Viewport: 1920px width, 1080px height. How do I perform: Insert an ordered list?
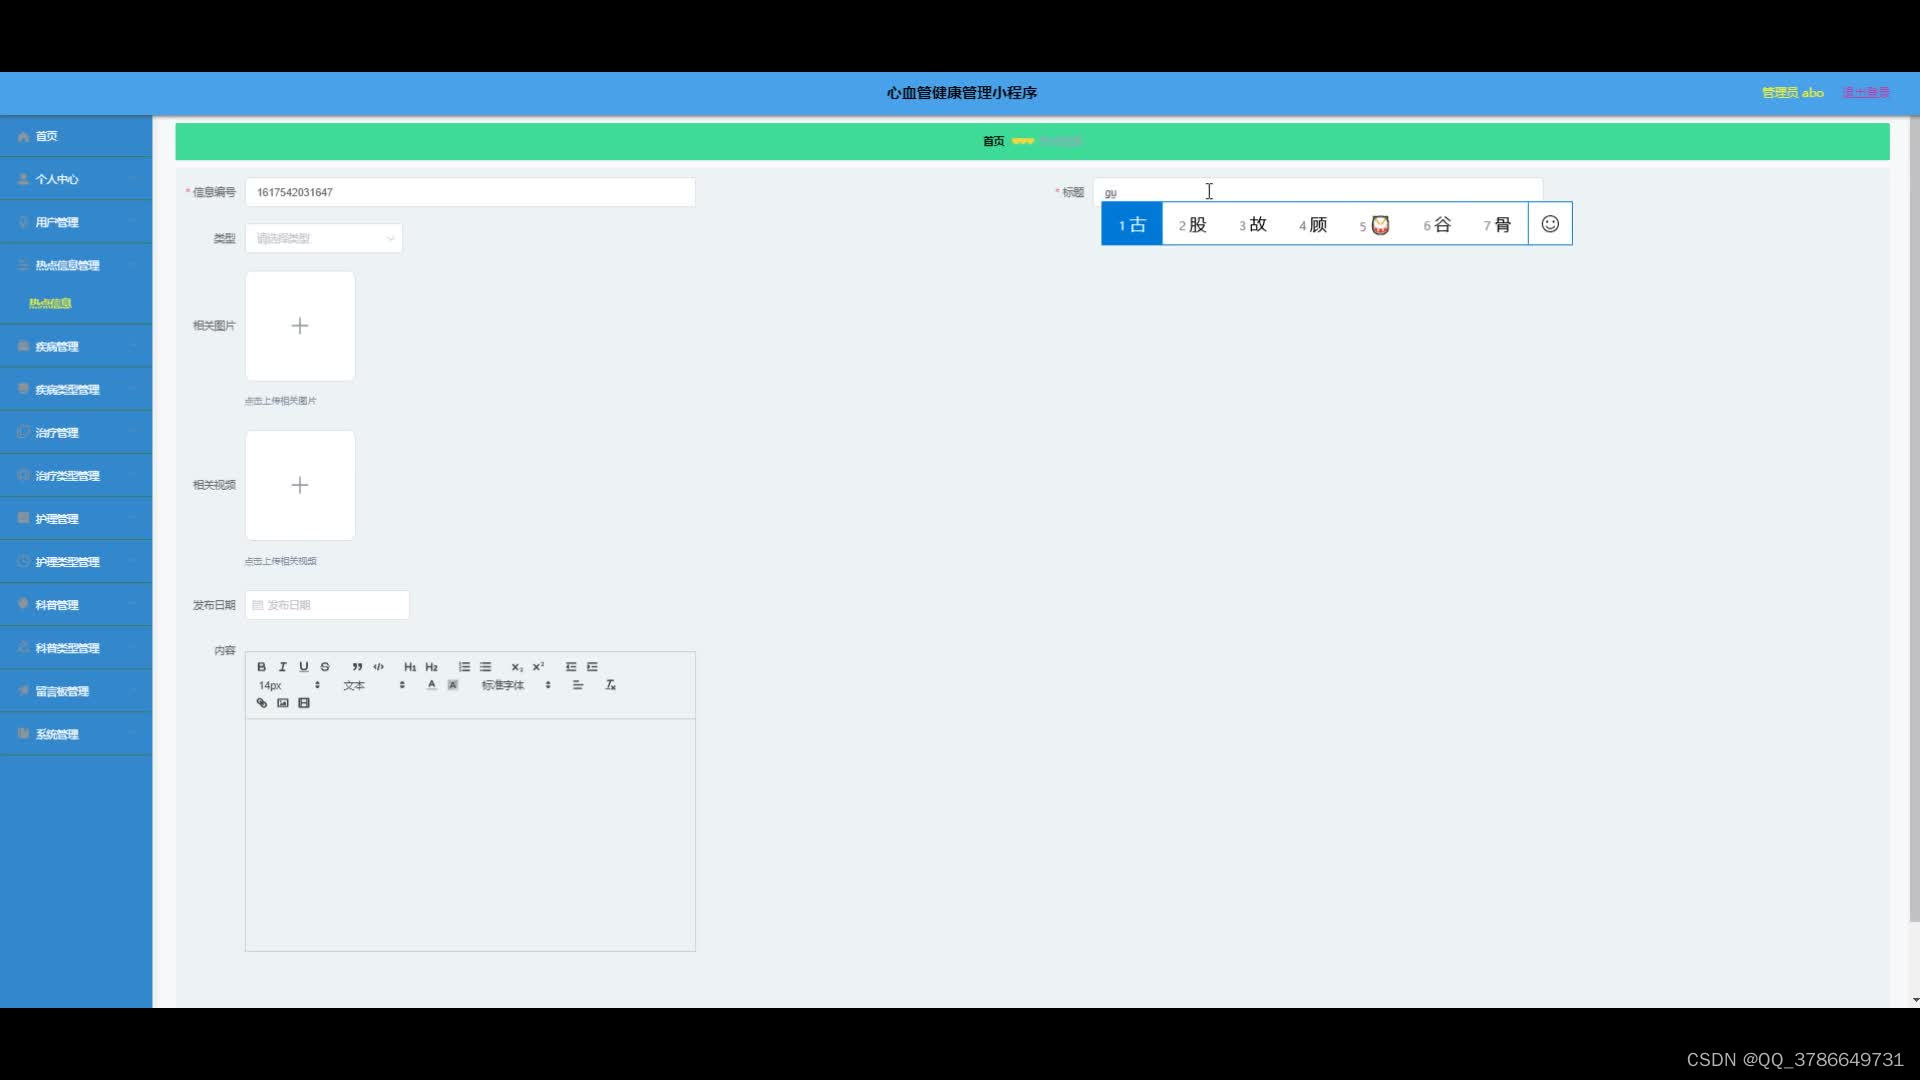tap(464, 667)
